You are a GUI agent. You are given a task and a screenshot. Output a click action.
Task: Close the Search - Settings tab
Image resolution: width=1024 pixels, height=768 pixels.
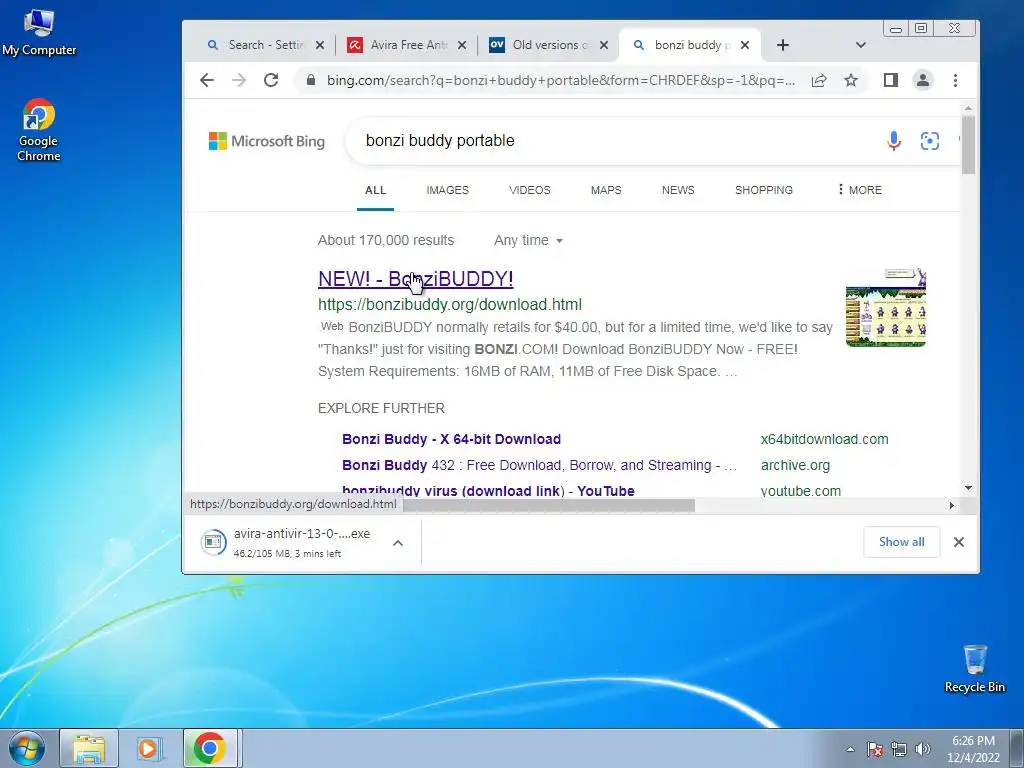pos(320,45)
